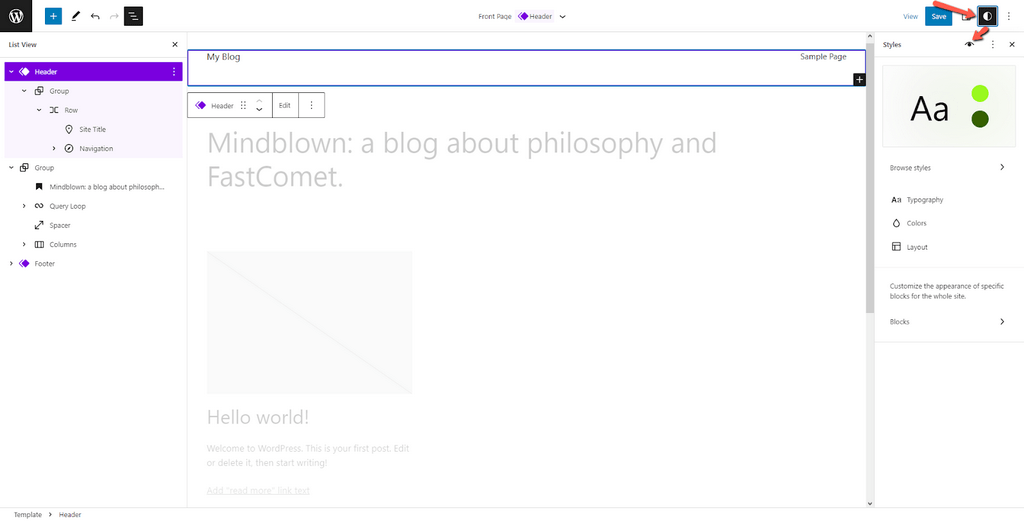The height and width of the screenshot is (521, 1024).
Task: Click the Save button
Action: tap(938, 16)
